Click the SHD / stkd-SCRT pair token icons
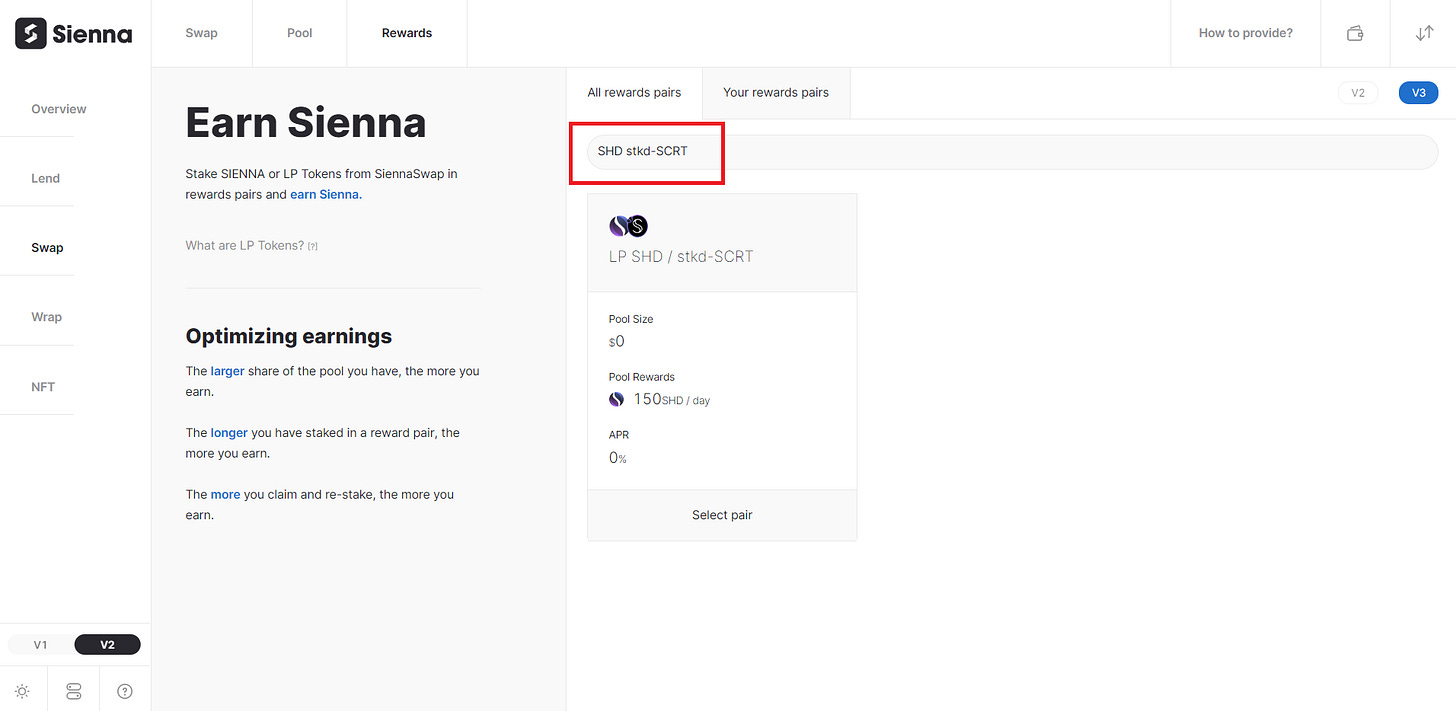The image size is (1456, 711). [629, 226]
